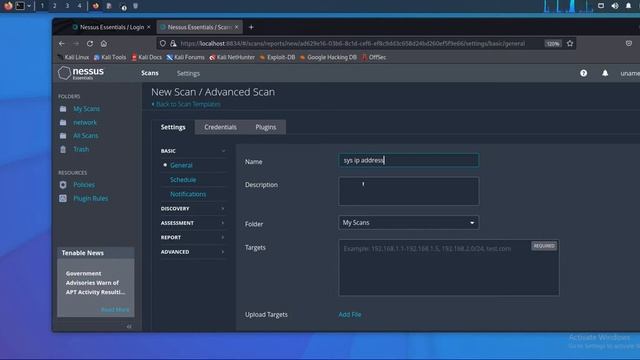
Task: Open the Folder dropdown showing My Scans
Action: click(x=409, y=222)
